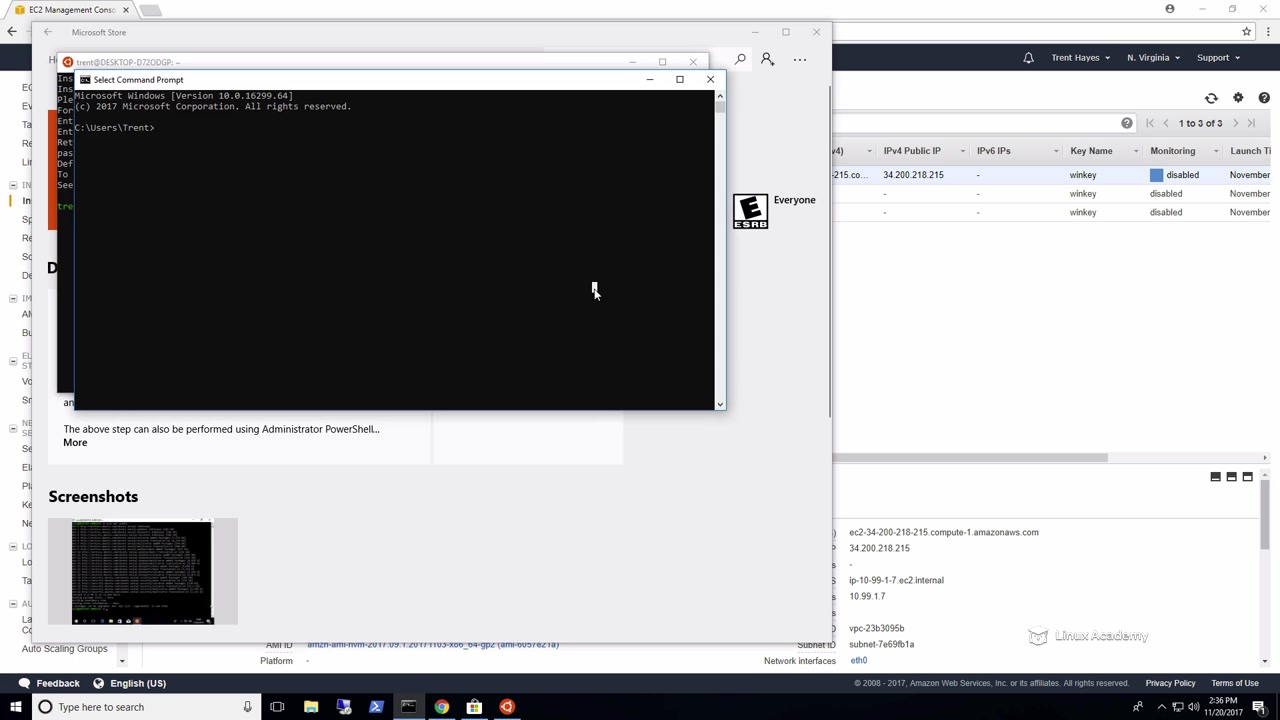Open the Windows Start menu
Image resolution: width=1280 pixels, height=720 pixels.
(x=15, y=707)
